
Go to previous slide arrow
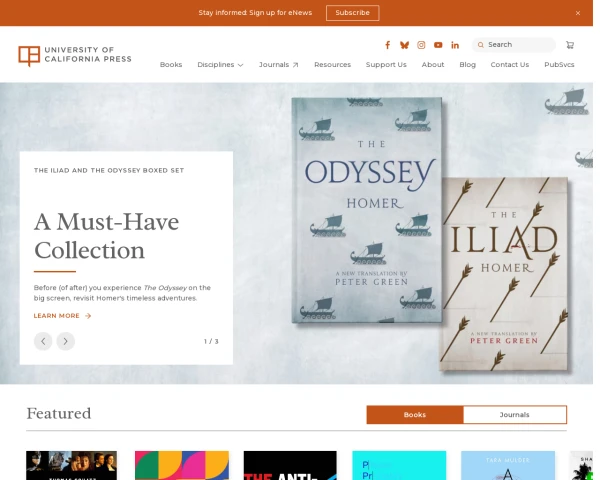coord(43,341)
